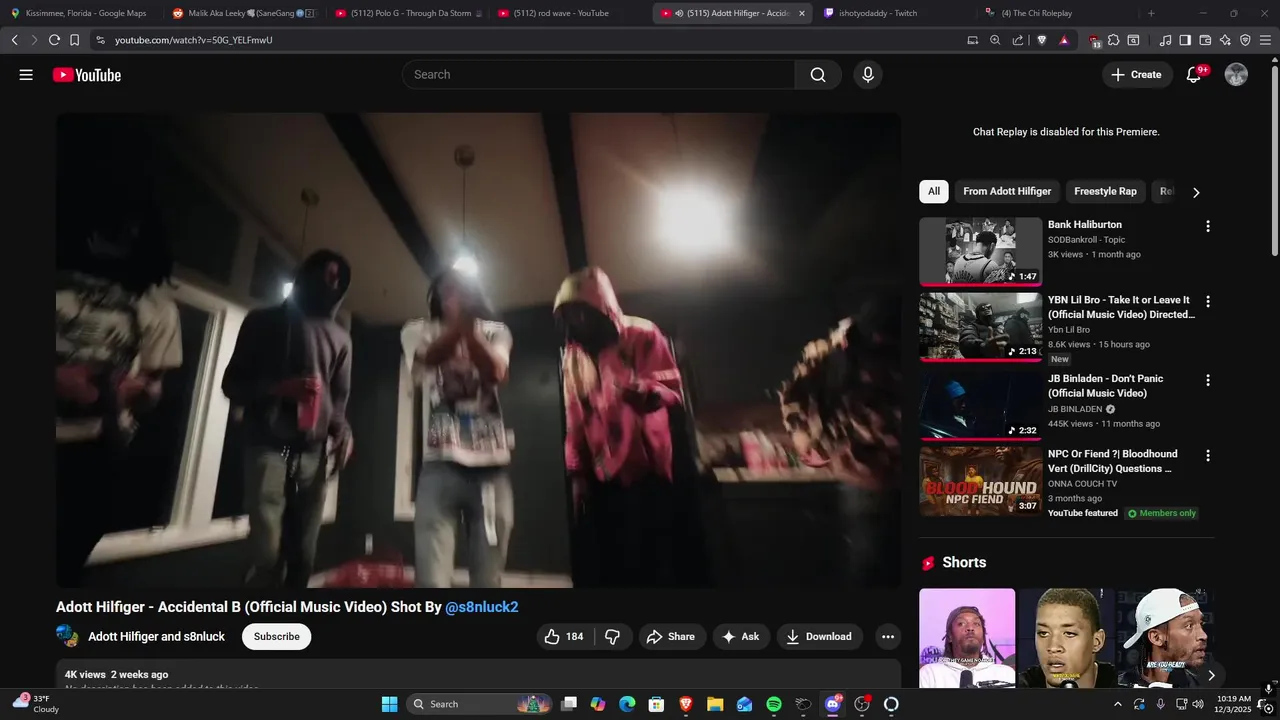This screenshot has height=720, width=1280.
Task: Switch to the ishotyodaddy Twitch tab
Action: point(897,13)
